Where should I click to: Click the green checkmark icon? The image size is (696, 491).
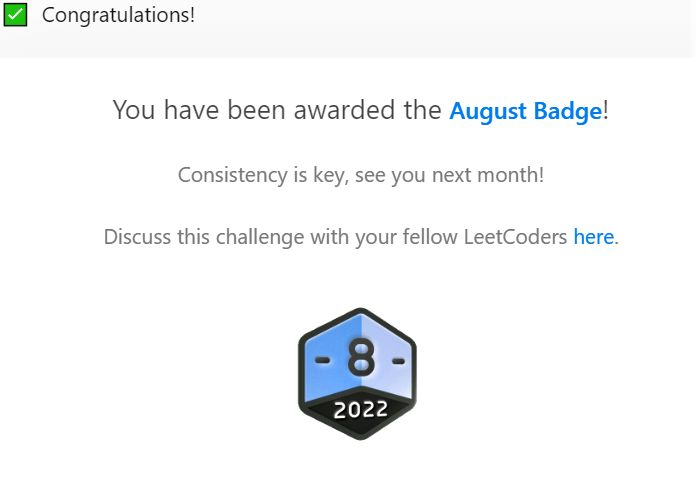[15, 15]
